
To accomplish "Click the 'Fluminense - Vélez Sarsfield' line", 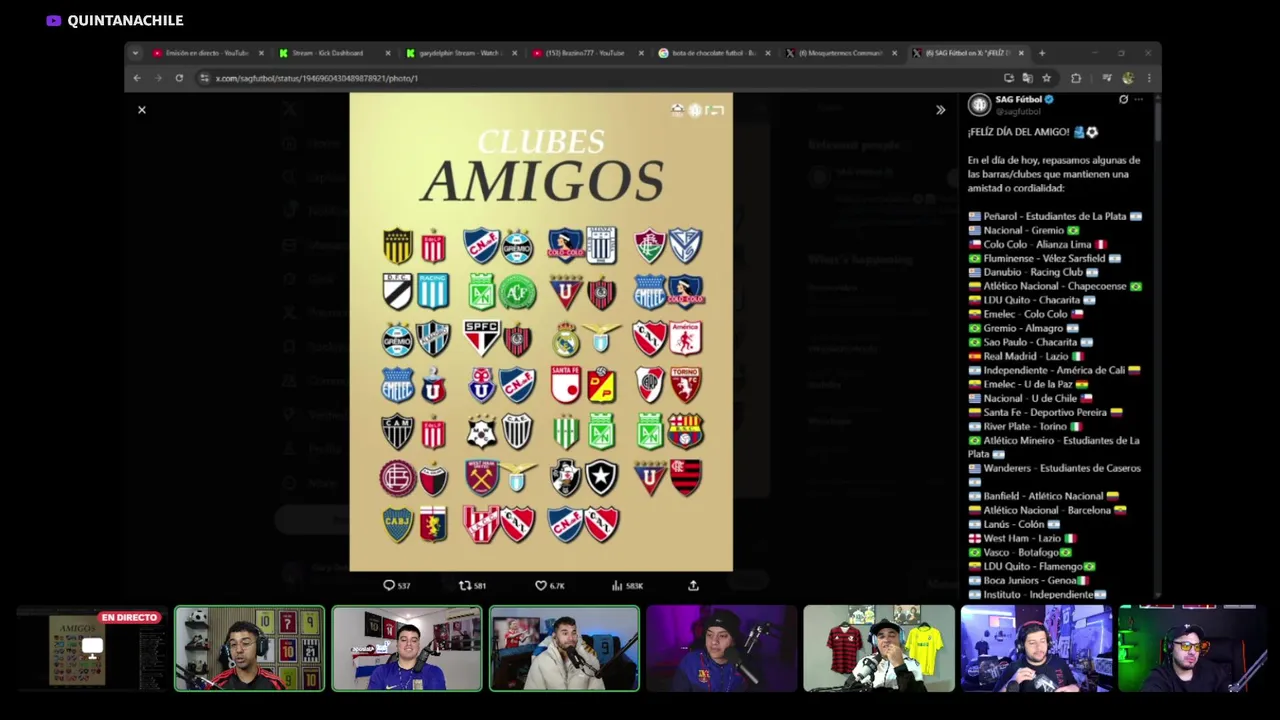I will pos(1044,258).
